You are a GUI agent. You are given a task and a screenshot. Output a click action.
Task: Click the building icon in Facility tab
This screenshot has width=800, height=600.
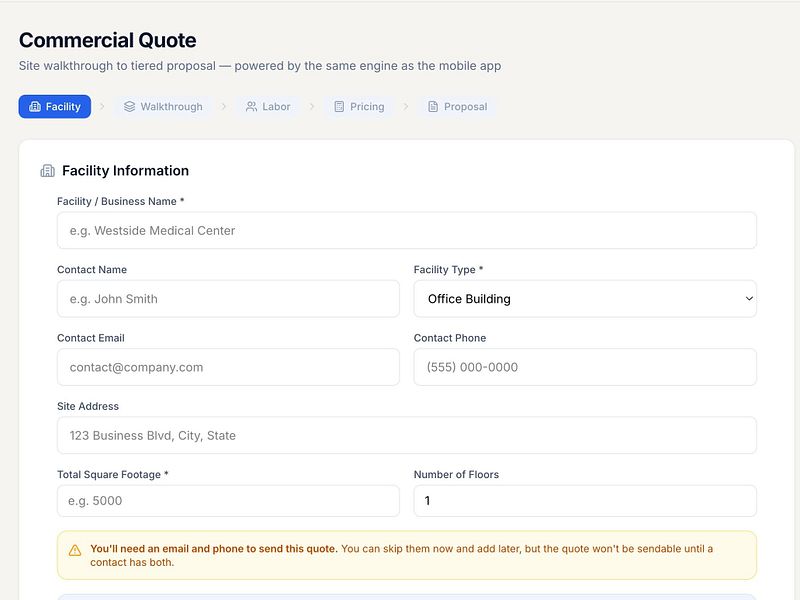35,107
